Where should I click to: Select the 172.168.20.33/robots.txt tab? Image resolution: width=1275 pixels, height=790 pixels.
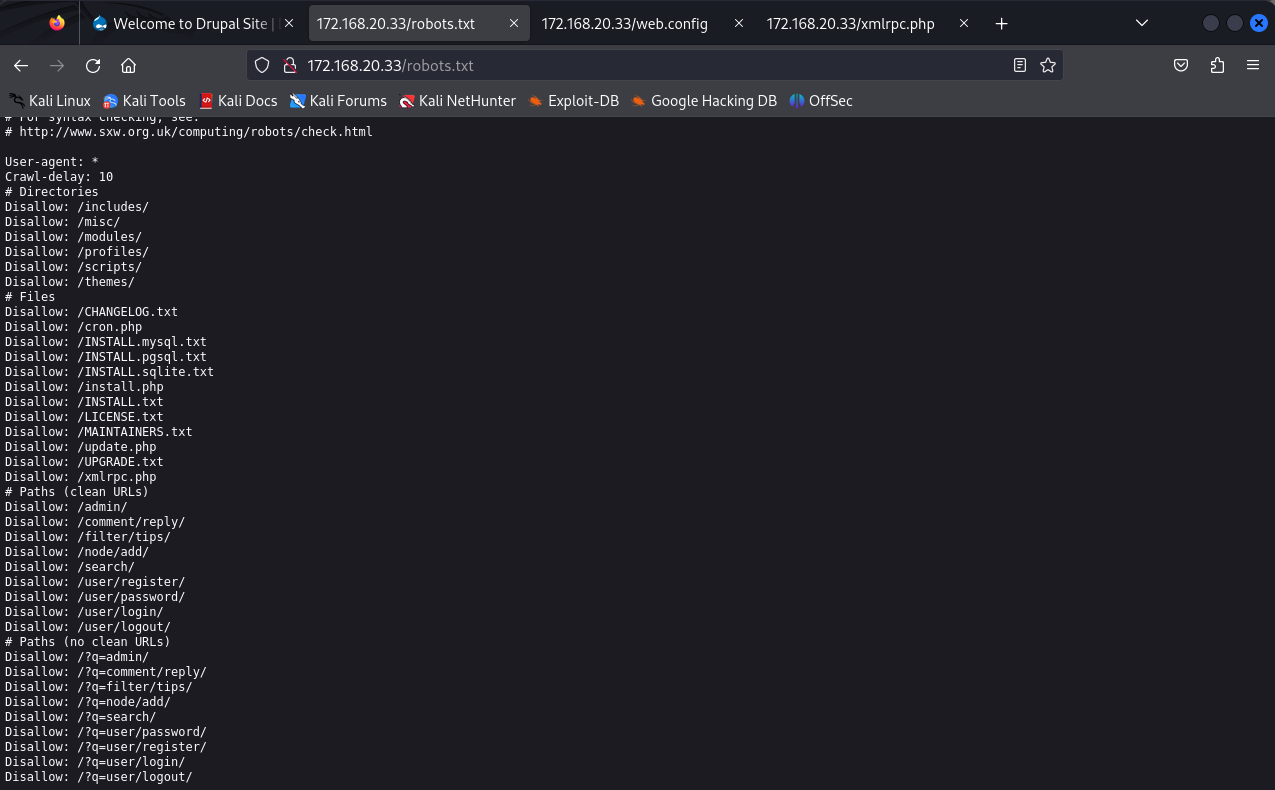[x=419, y=24]
